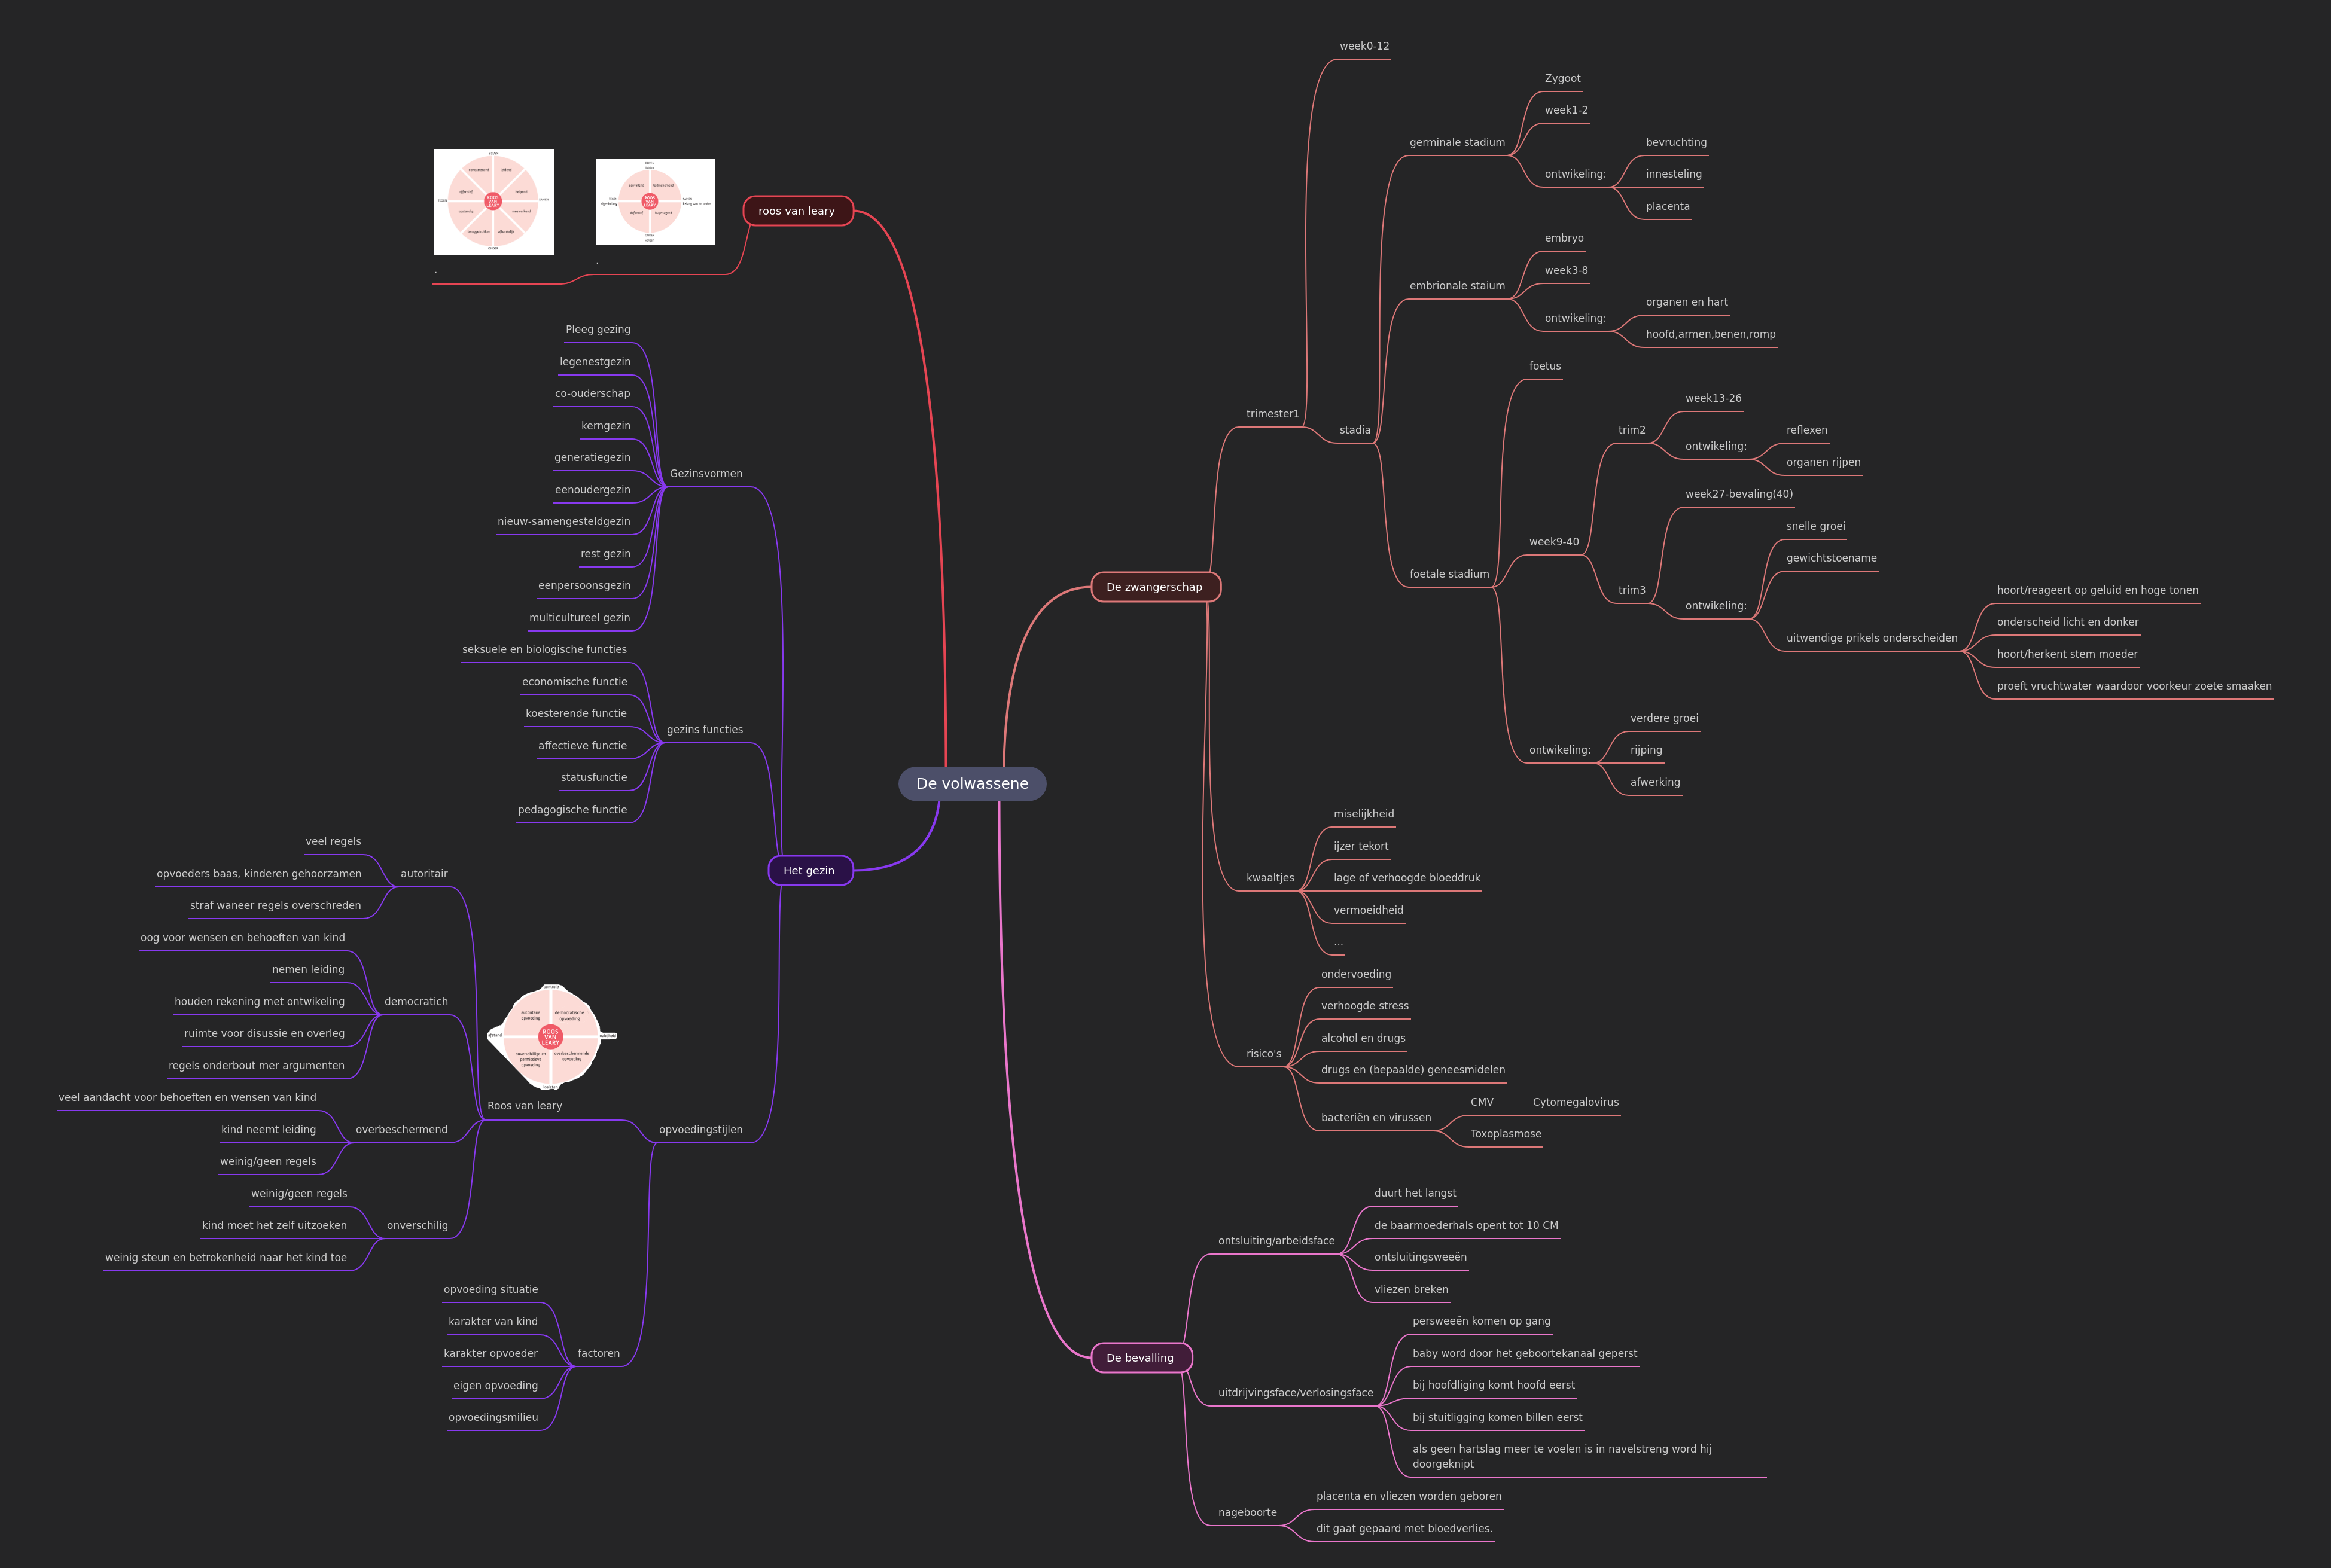Open the opvoedingstijlen rose diagram image
This screenshot has width=2331, height=1568.
pyautogui.click(x=551, y=1037)
